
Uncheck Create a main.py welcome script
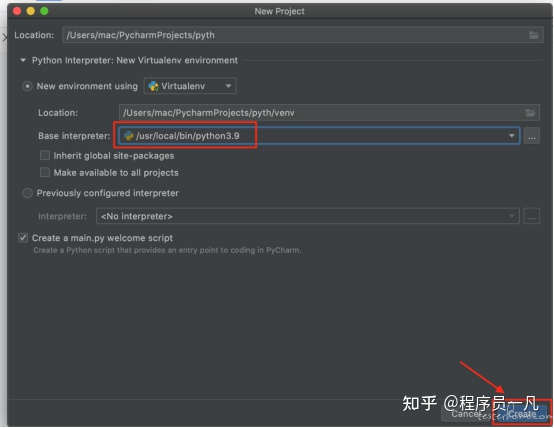(23, 238)
